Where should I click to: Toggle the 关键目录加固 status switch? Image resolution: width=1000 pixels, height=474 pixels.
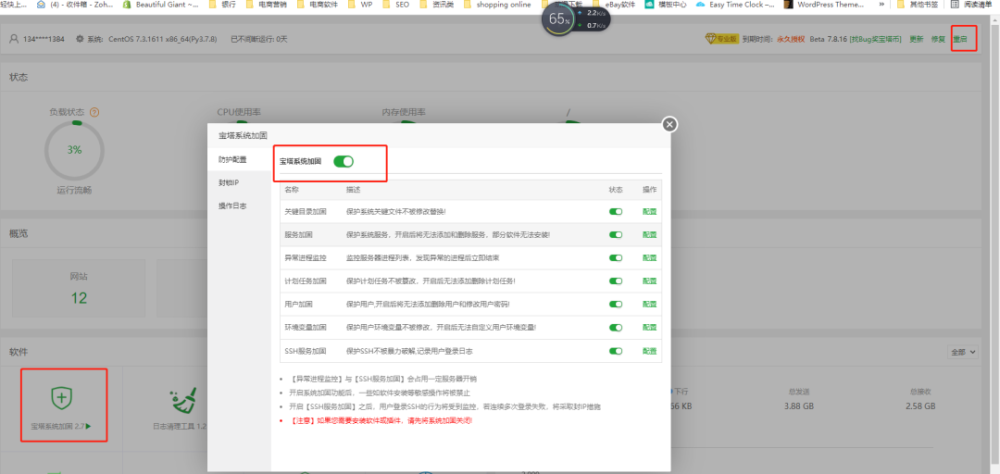coord(616,211)
